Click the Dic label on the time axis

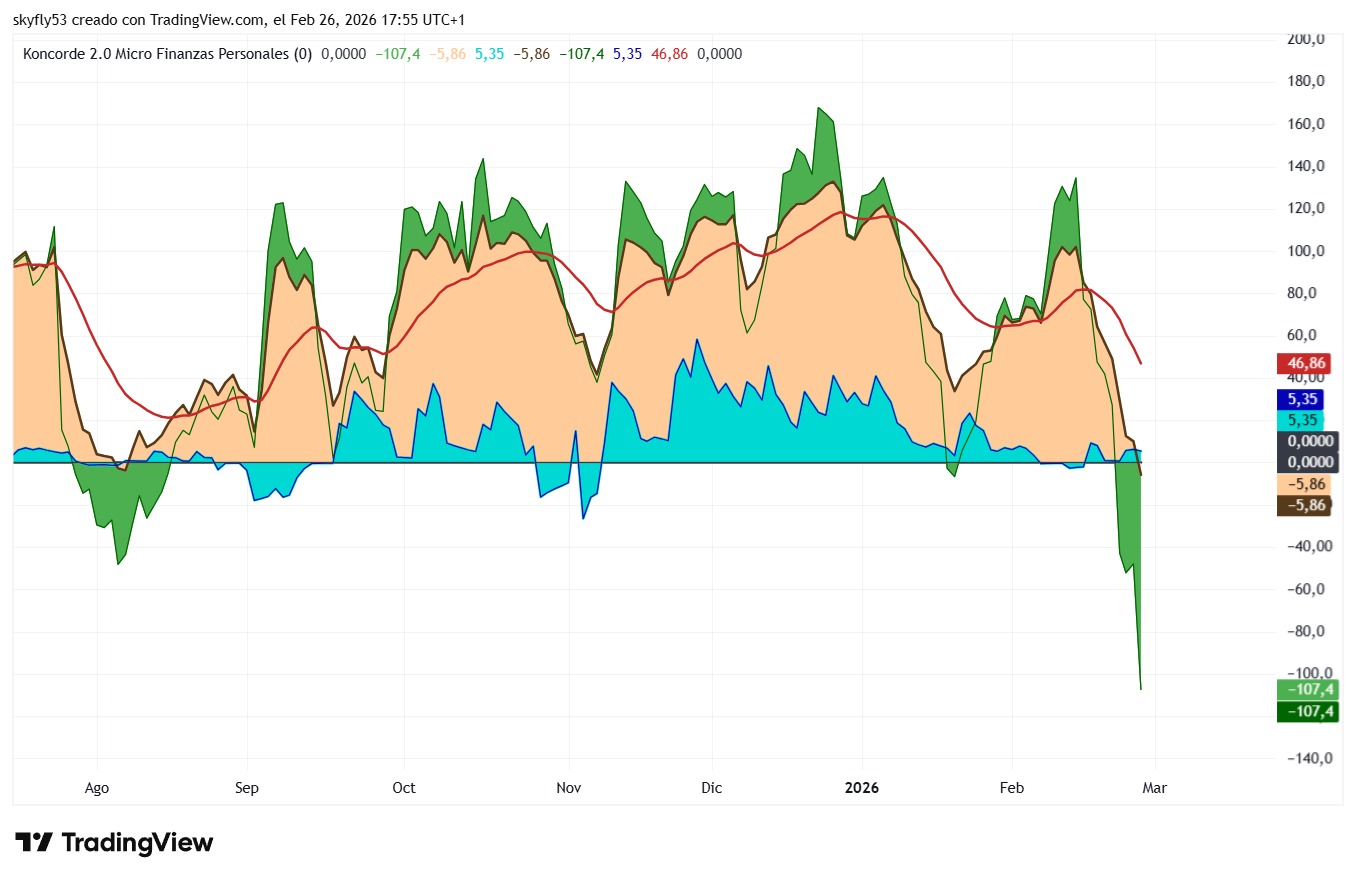712,788
